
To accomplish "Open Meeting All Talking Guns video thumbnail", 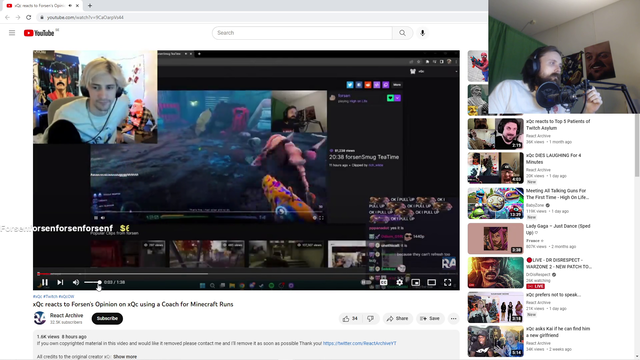I will 496,203.
